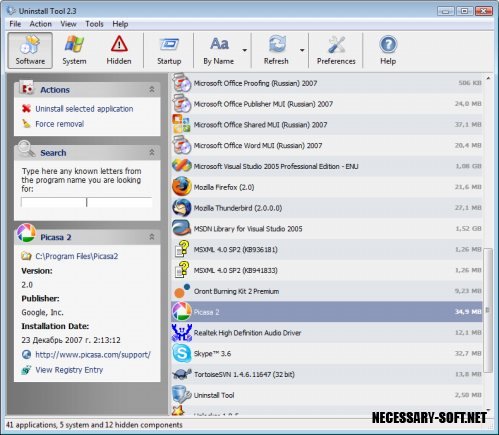Click the globe icon beside the support URL
This screenshot has height=435, width=499.
click(26, 354)
